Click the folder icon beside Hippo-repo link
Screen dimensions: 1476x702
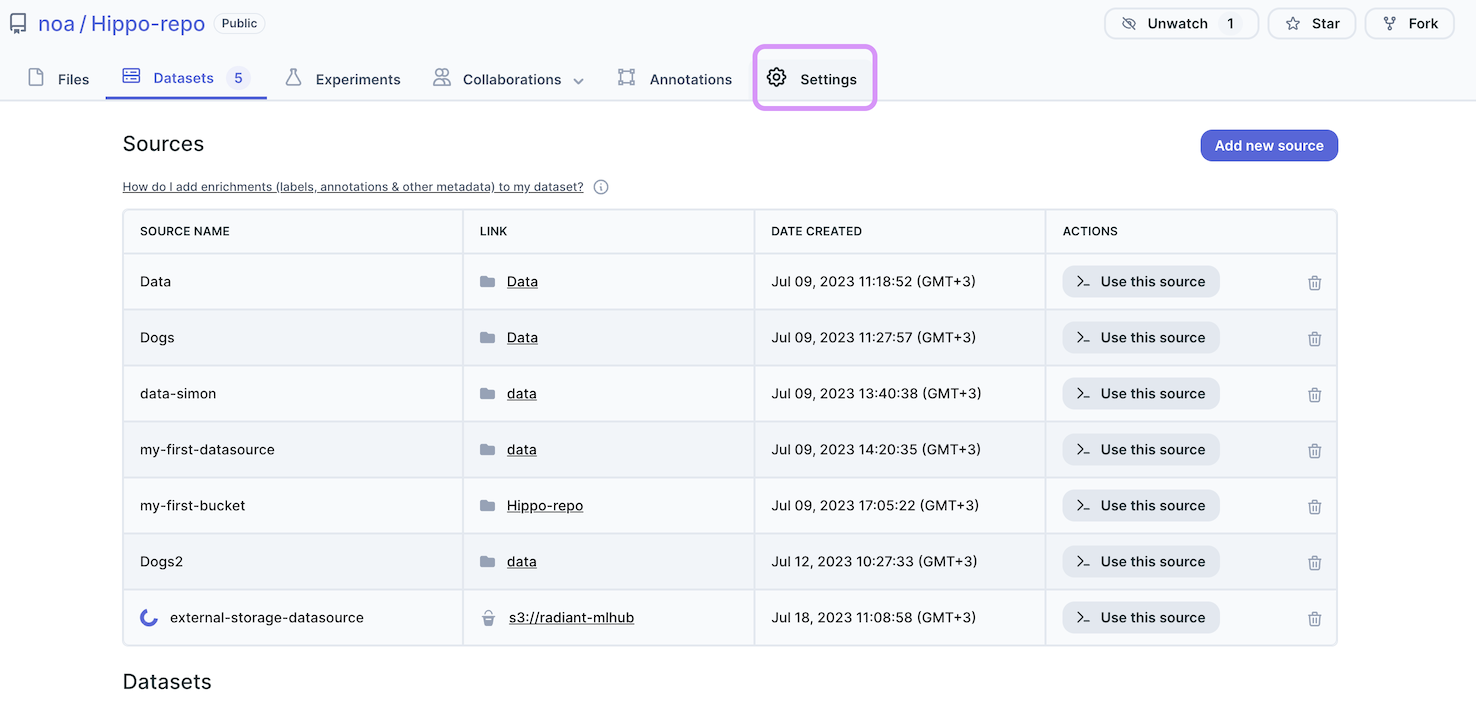click(488, 506)
